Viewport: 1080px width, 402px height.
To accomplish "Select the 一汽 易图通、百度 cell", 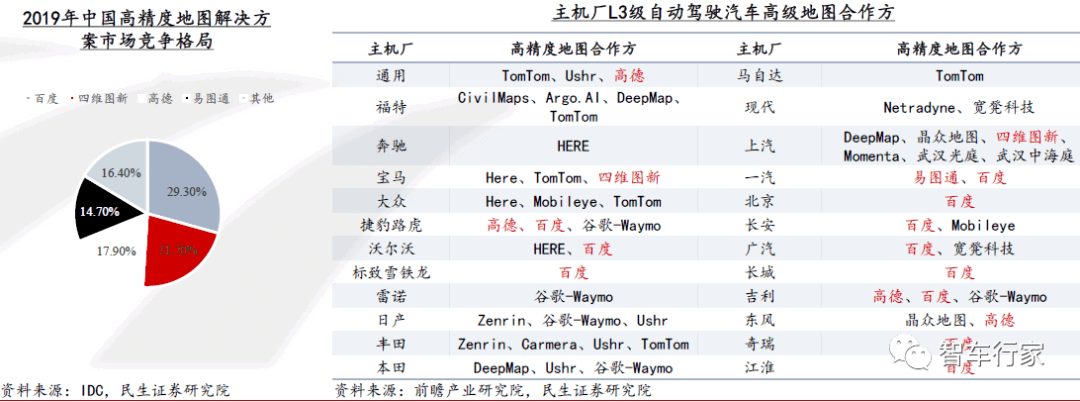I will (x=959, y=177).
